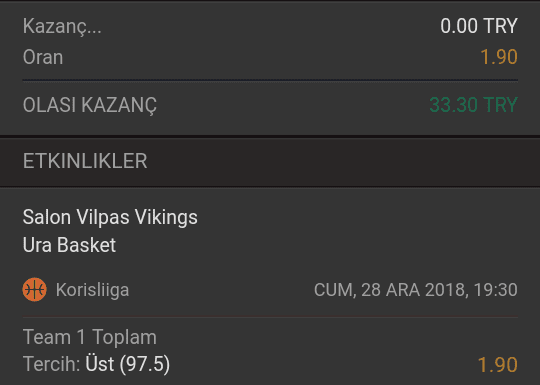The height and width of the screenshot is (385, 540).
Task: Click the OLASI KAZANÇ label
Action: coord(90,105)
